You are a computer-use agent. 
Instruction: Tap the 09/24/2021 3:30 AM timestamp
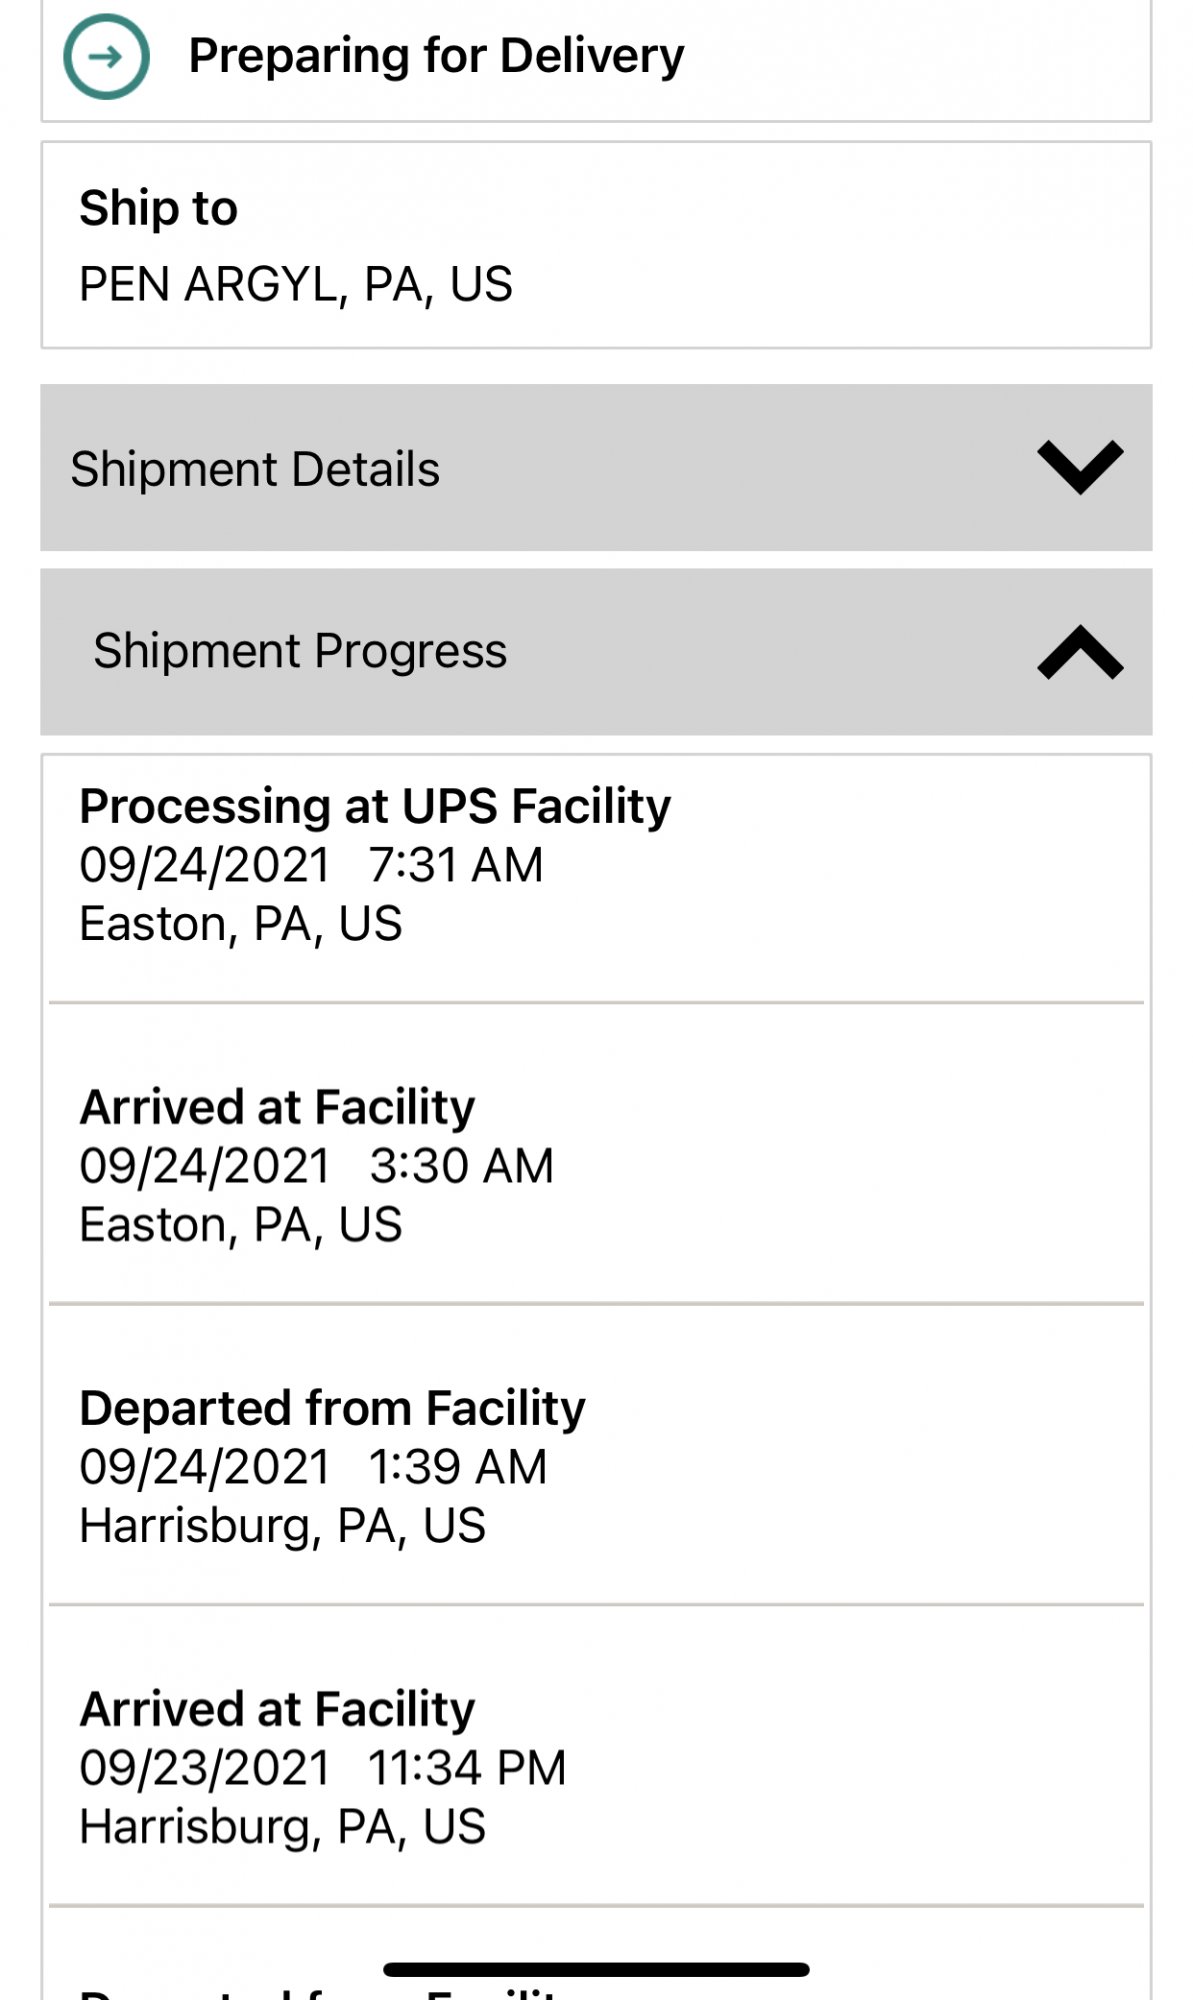[x=316, y=1166]
